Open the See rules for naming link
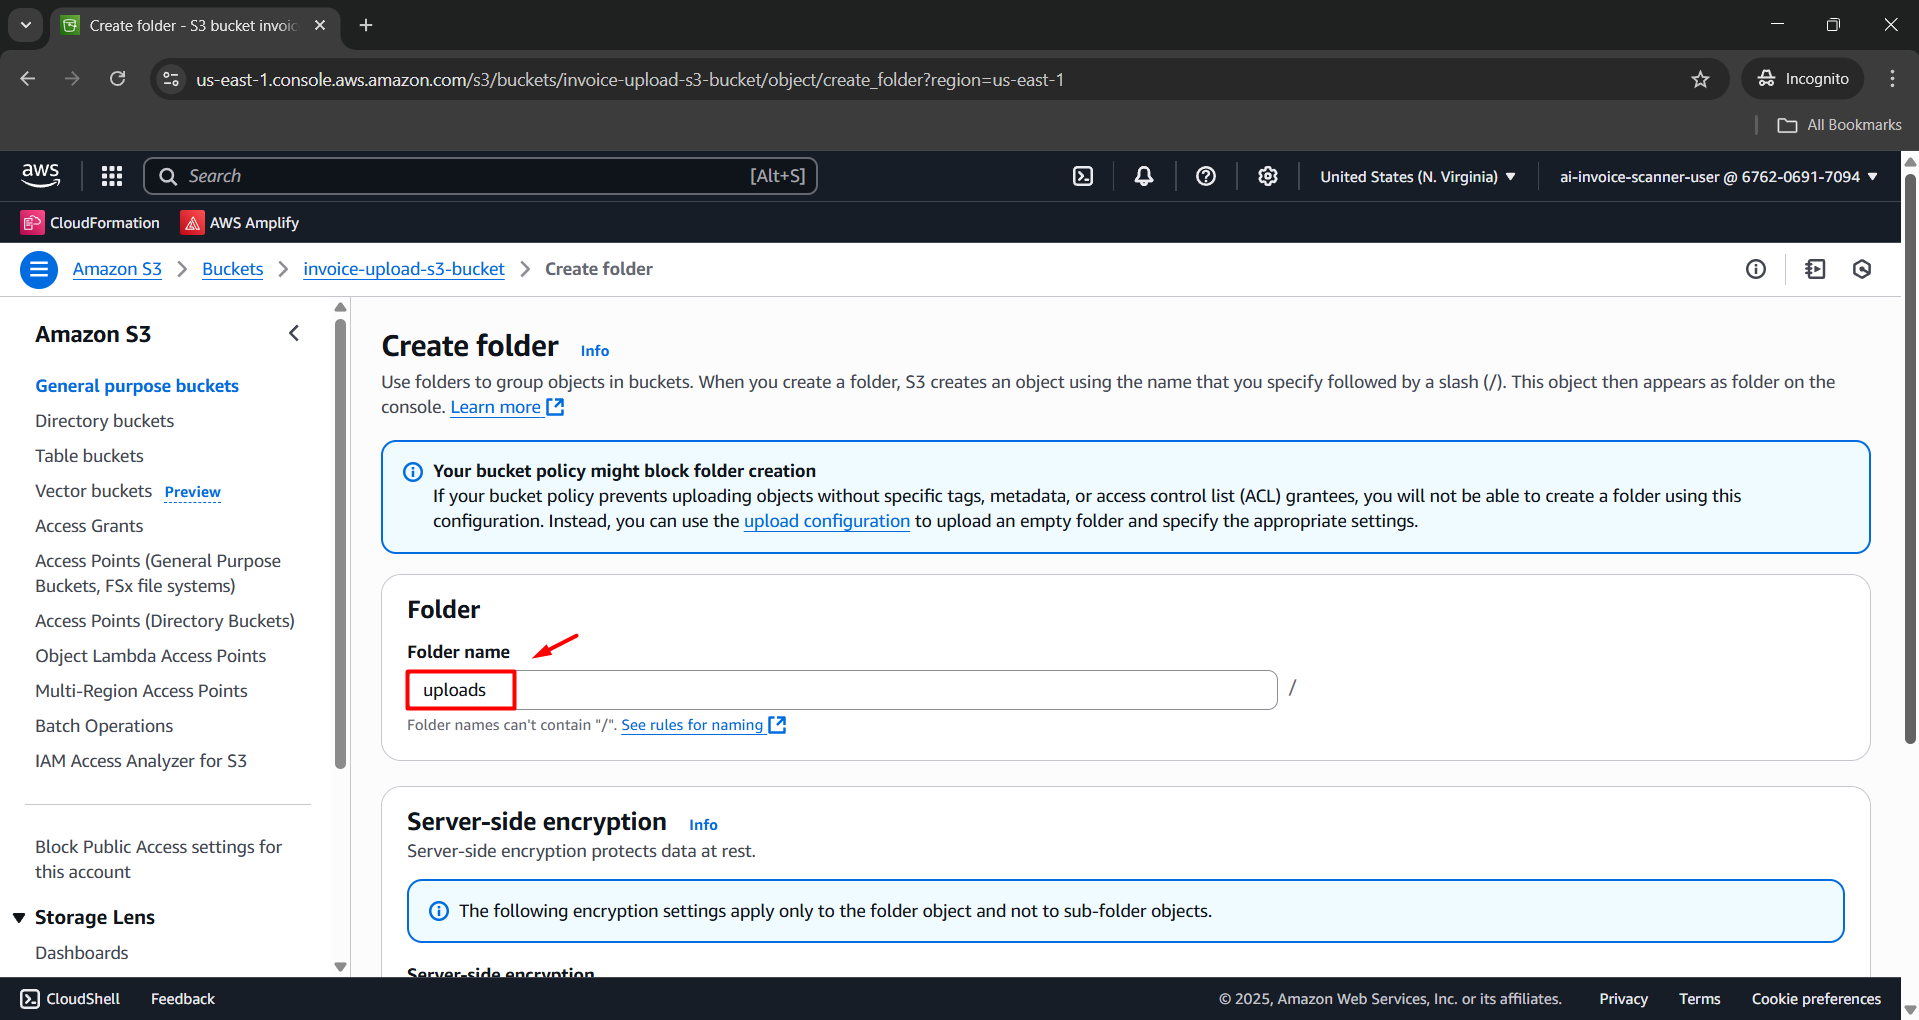 pos(693,724)
